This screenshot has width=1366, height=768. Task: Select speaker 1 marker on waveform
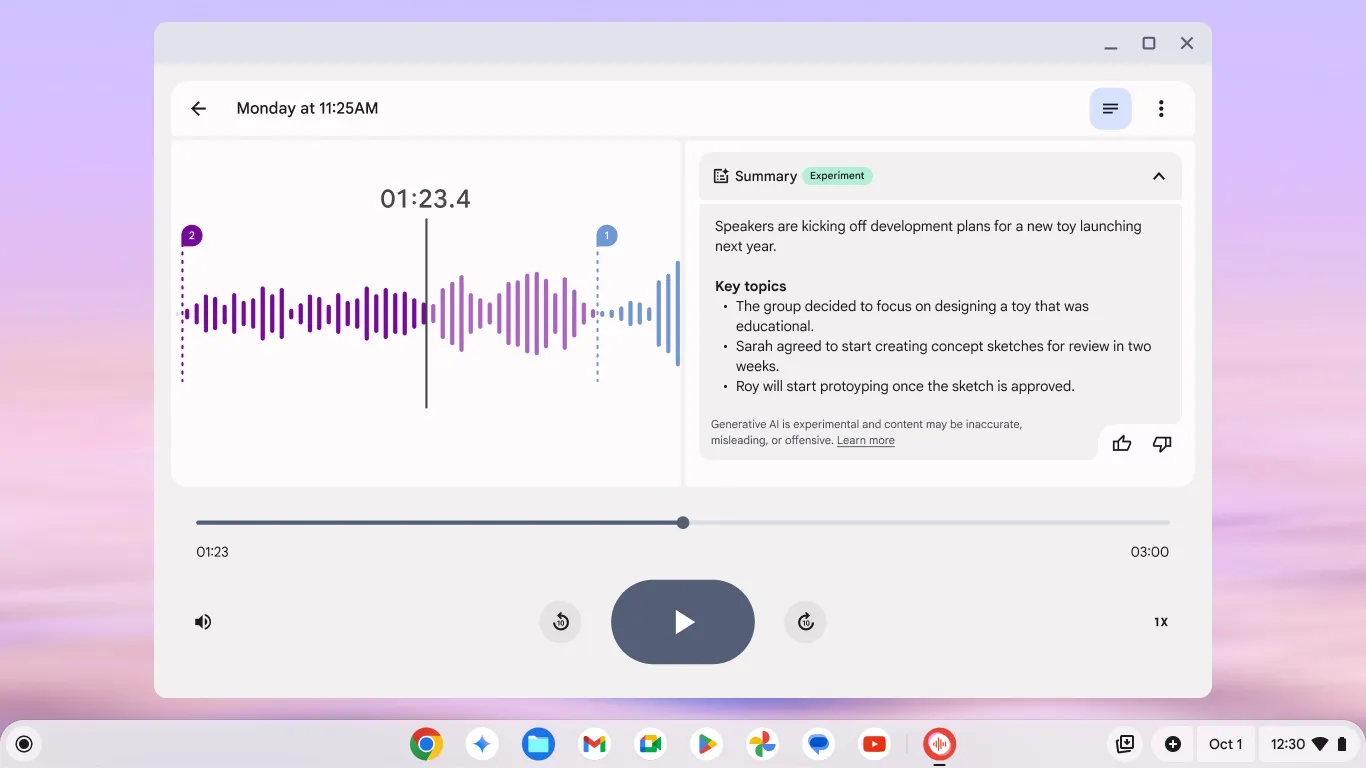606,236
